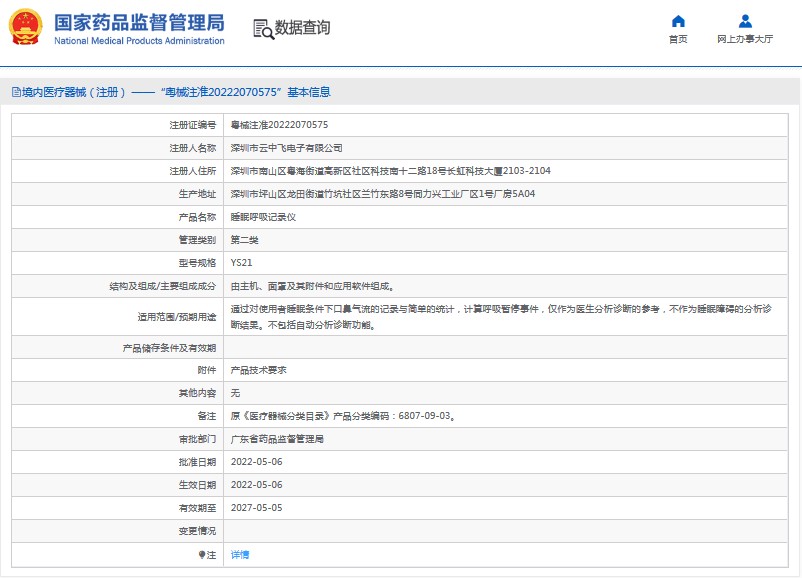Click the 网上办事大厅 text label
Image resolution: width=802 pixels, height=578 pixels.
[745, 39]
